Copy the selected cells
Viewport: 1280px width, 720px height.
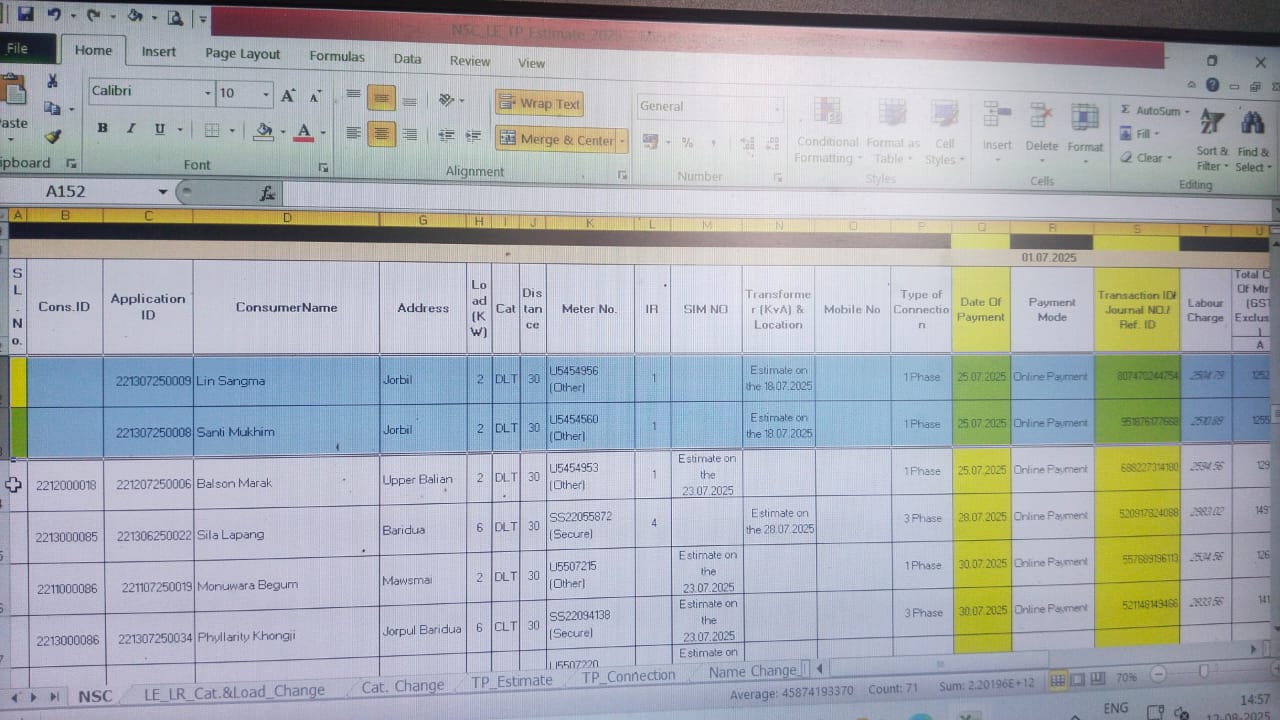(51, 108)
